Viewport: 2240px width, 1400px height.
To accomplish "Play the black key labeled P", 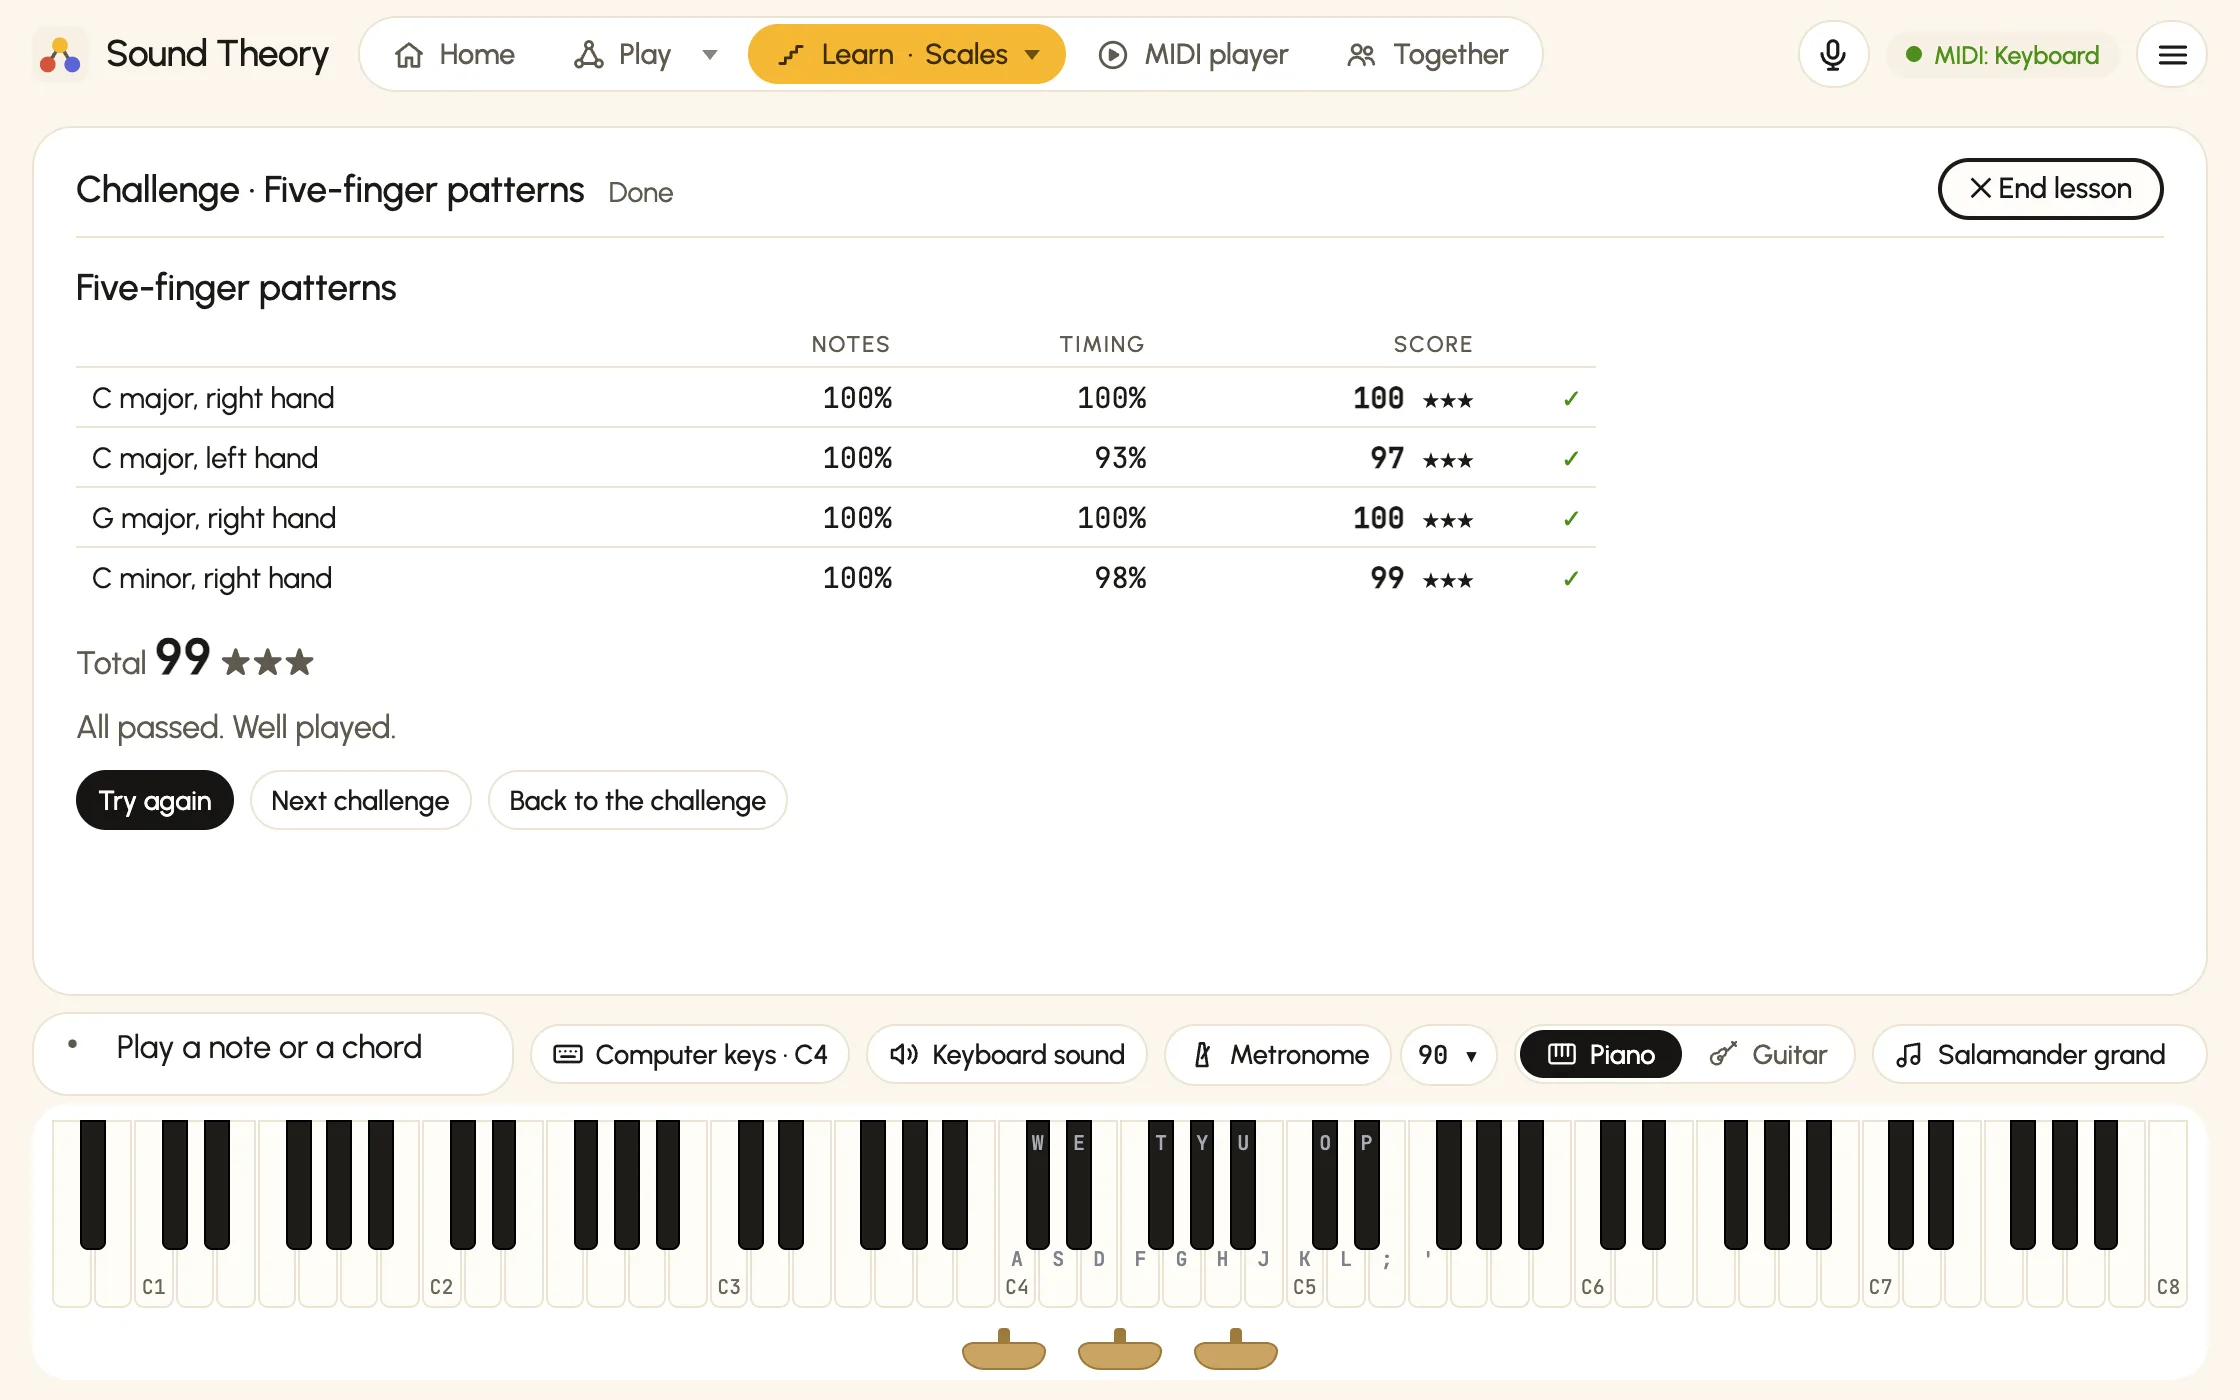I will click(x=1366, y=1185).
